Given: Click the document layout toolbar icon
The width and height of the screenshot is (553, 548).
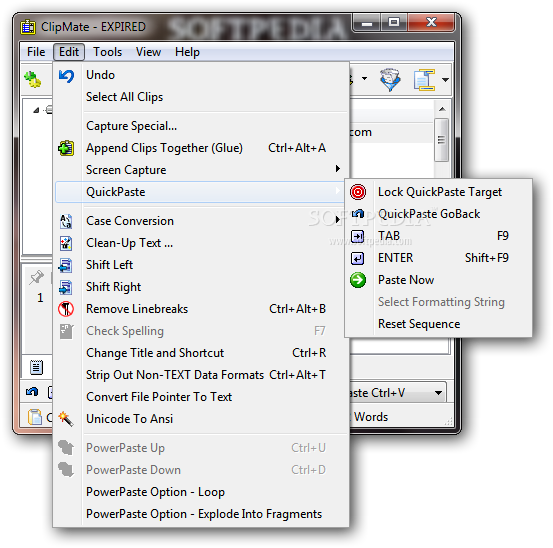Looking at the screenshot, I should click(x=424, y=80).
